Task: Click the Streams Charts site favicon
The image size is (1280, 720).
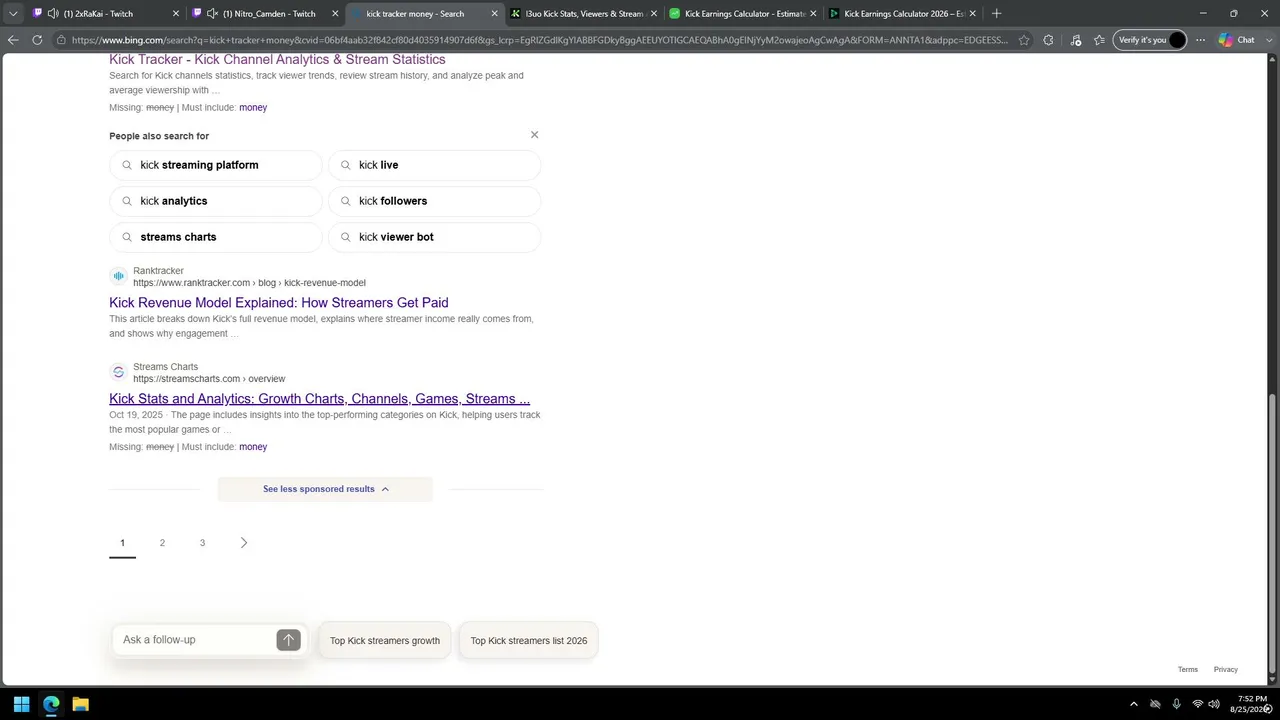Action: [x=118, y=372]
